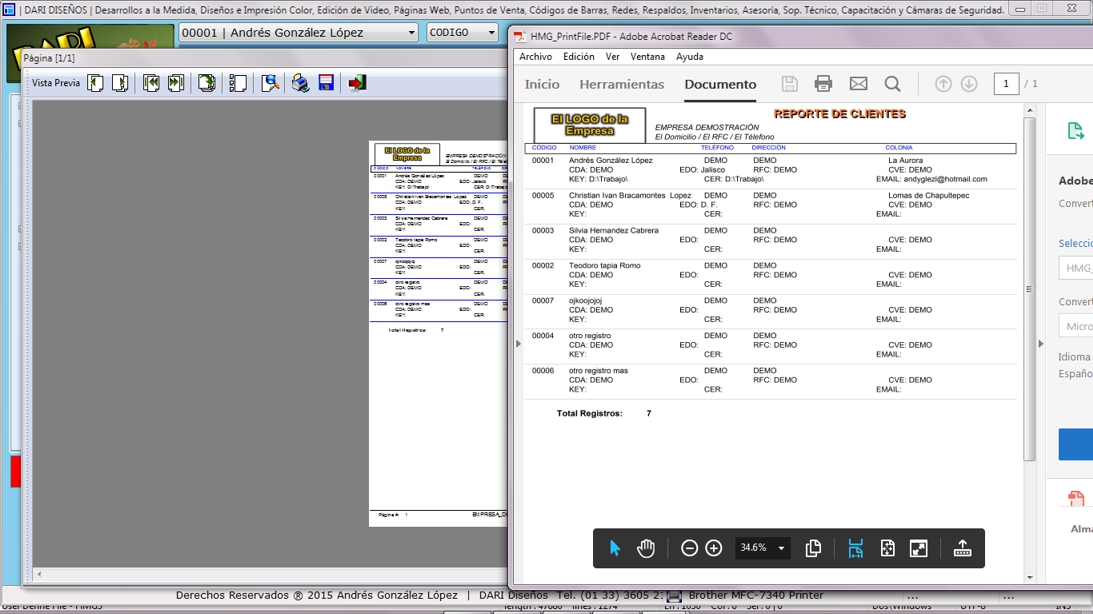Toggle full screen mode in PDF toolbar
The image size is (1093, 614).
tap(919, 548)
